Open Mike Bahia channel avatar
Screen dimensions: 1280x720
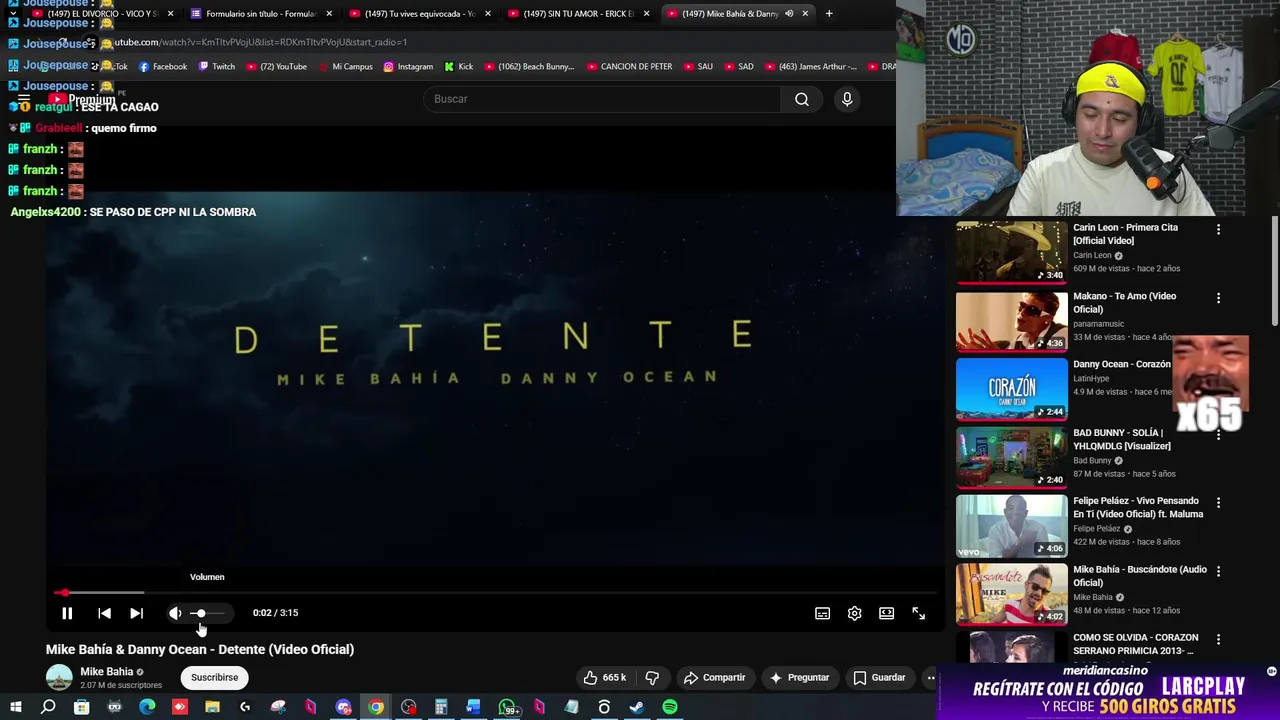59,677
